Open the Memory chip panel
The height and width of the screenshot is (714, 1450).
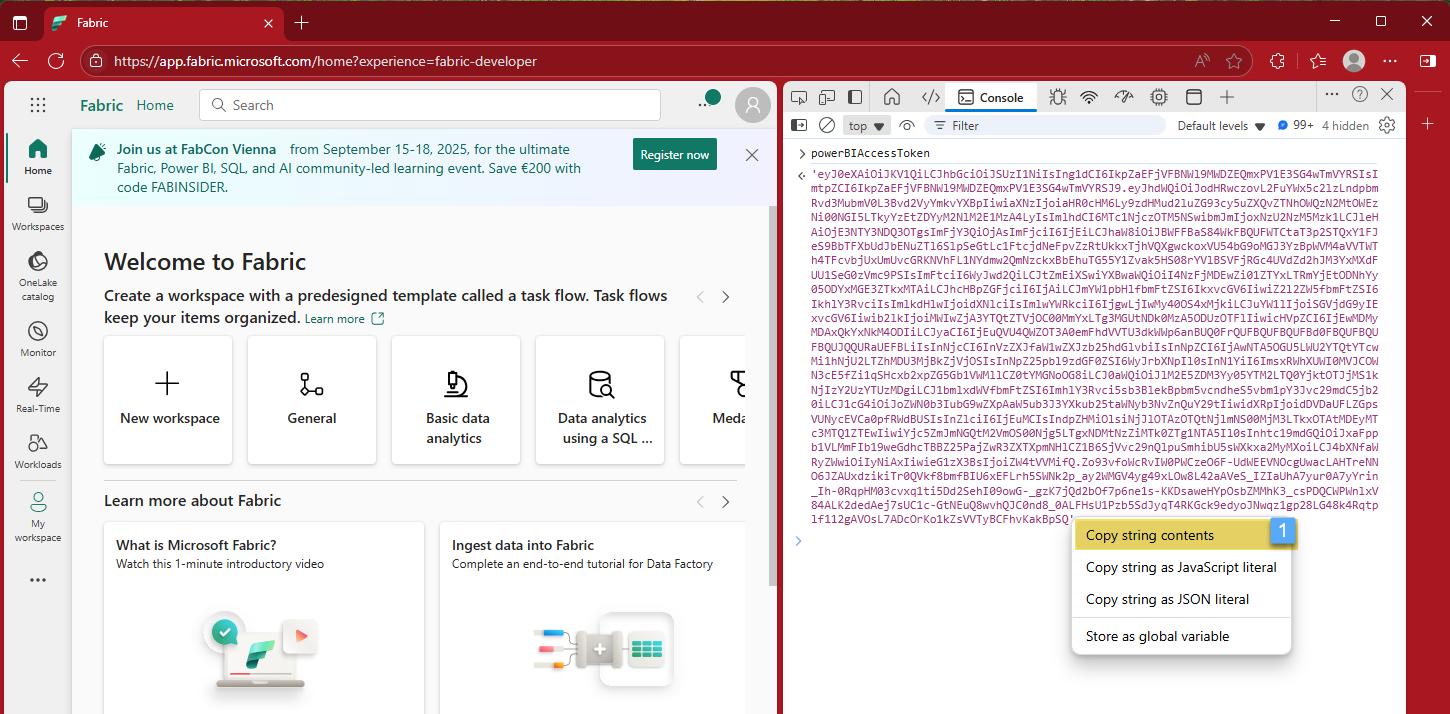pyautogui.click(x=1159, y=97)
